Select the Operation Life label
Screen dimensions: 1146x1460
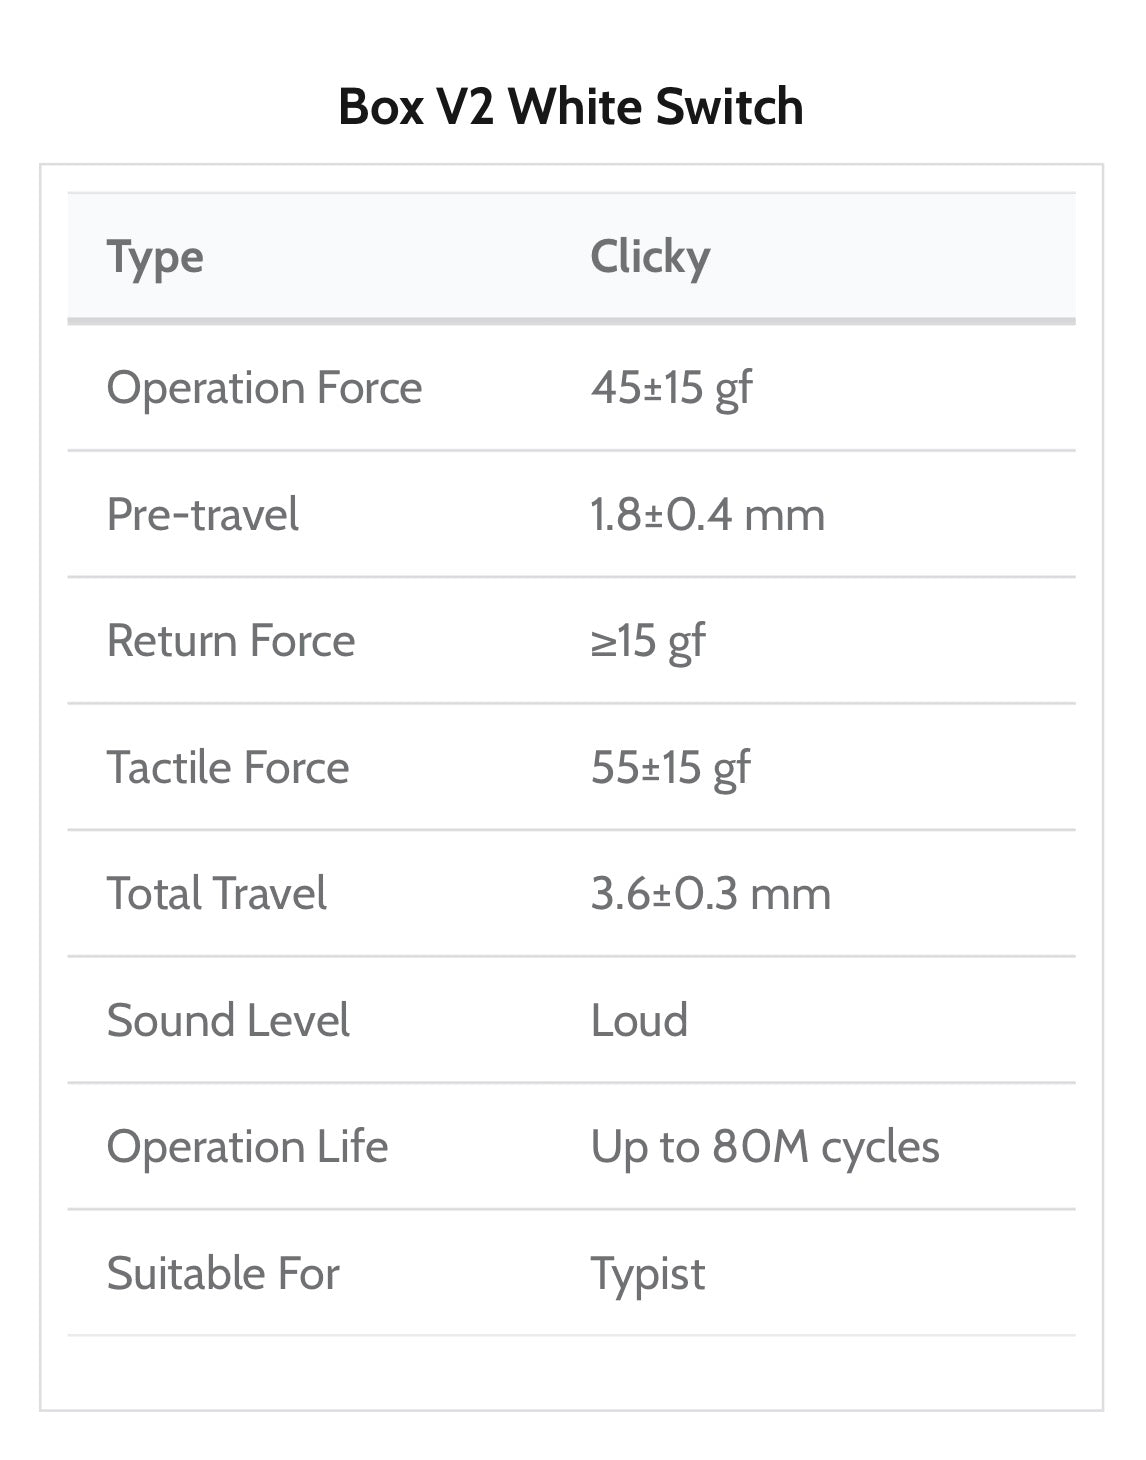click(x=247, y=1147)
